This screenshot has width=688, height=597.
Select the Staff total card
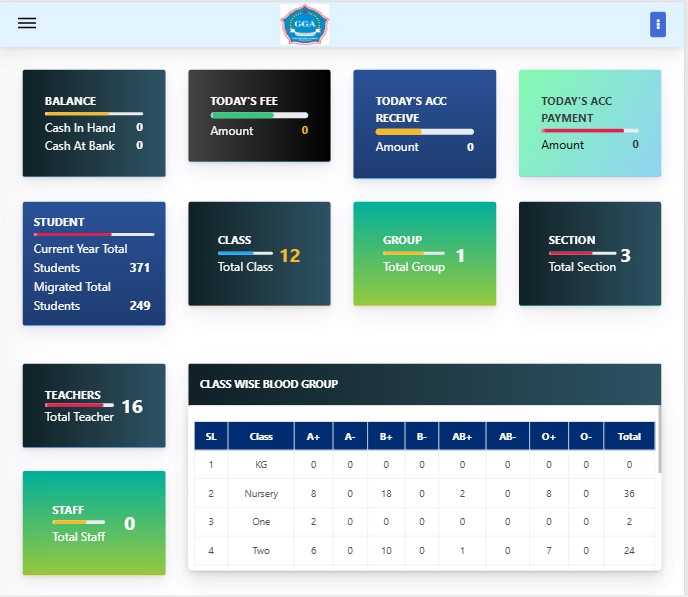tap(94, 523)
